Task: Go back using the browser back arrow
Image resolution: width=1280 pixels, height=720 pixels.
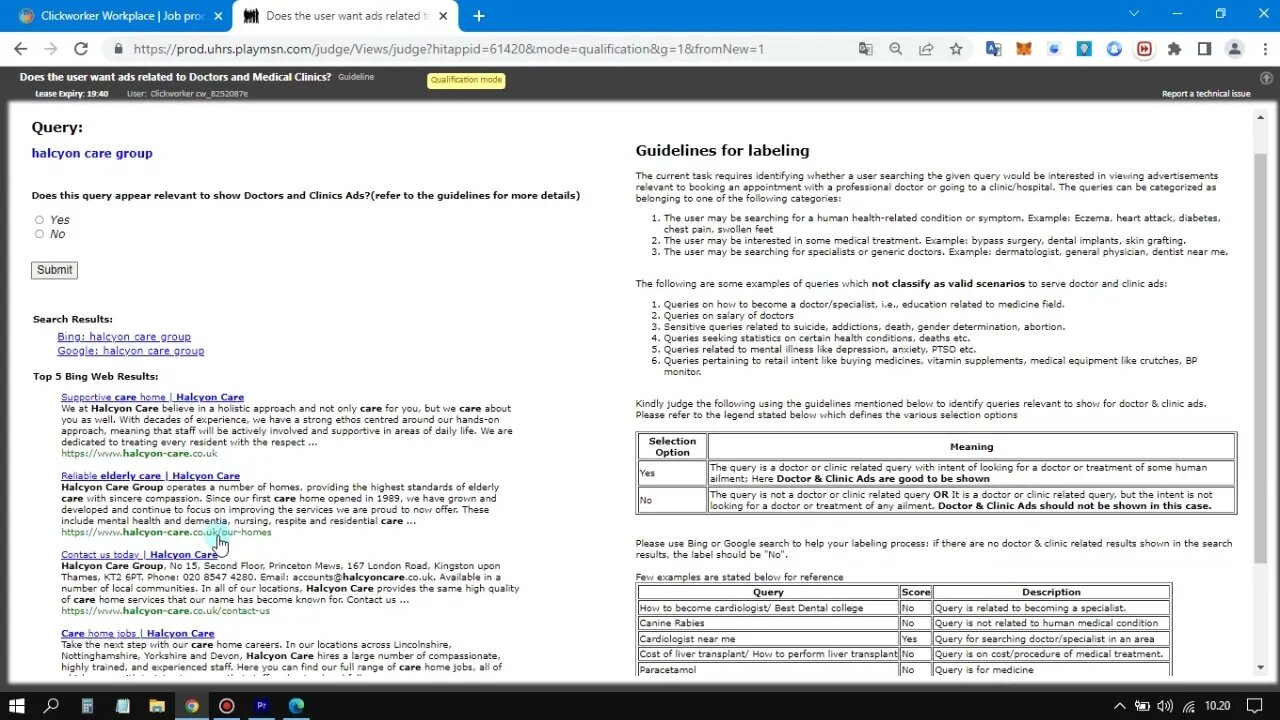Action: 20,48
